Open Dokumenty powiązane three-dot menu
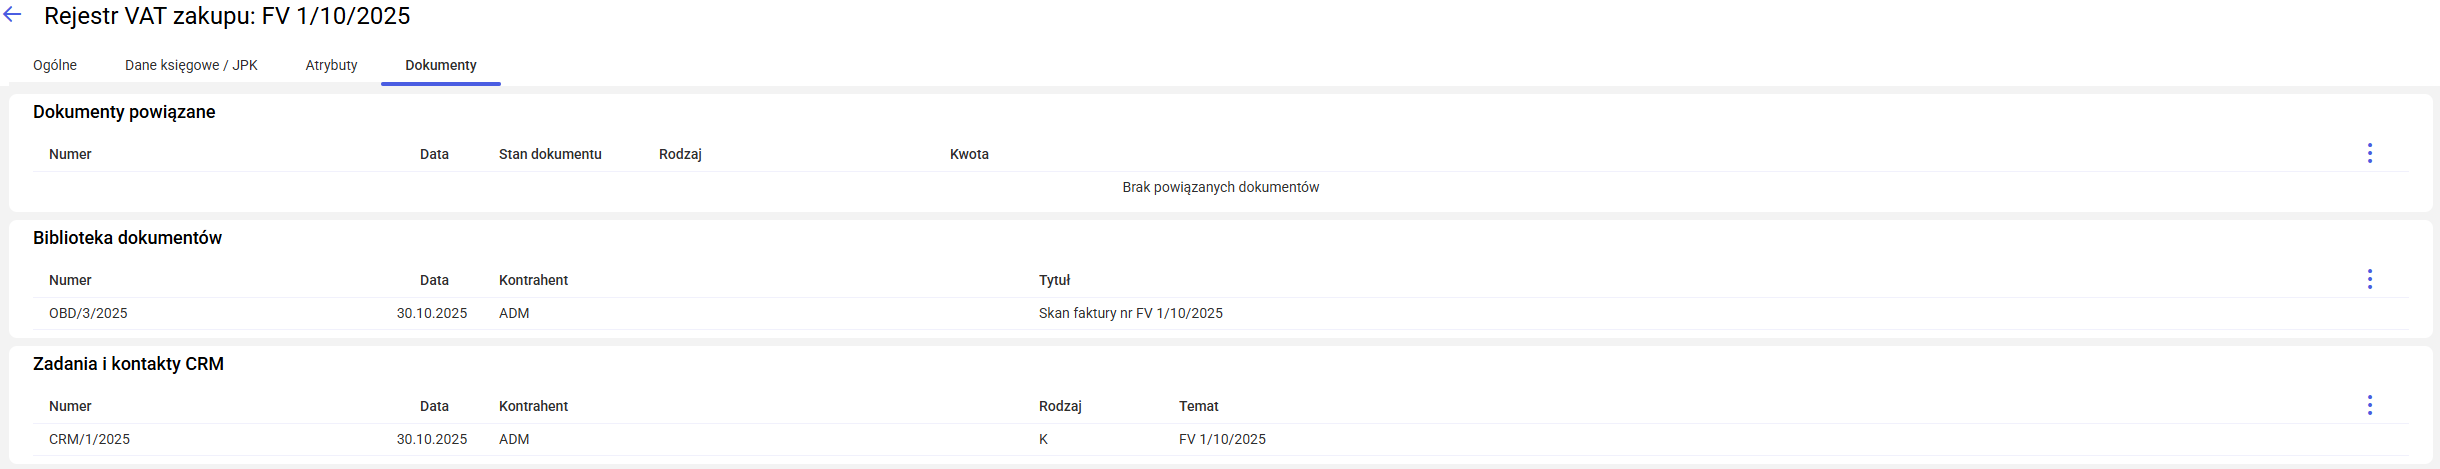Viewport: 2440px width, 469px height. point(2369,153)
